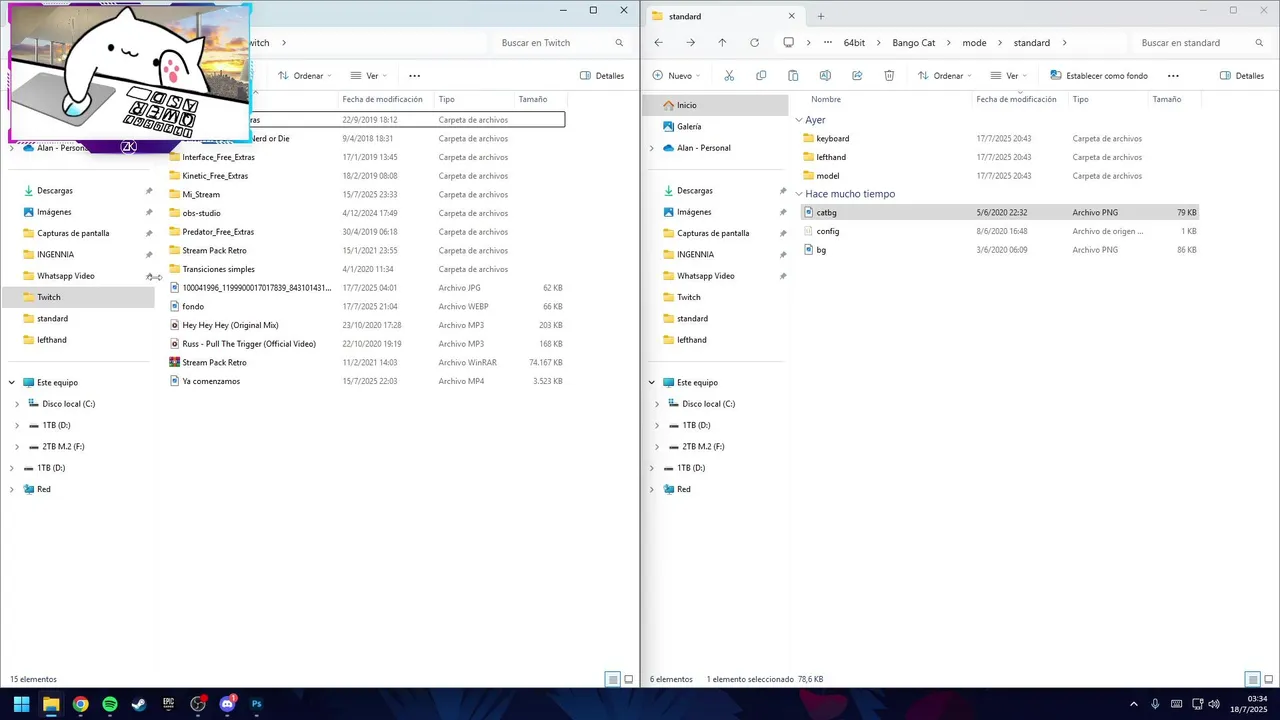The image size is (1280, 720).
Task: Click the Rename icon in the standard window toolbar
Action: (x=825, y=76)
